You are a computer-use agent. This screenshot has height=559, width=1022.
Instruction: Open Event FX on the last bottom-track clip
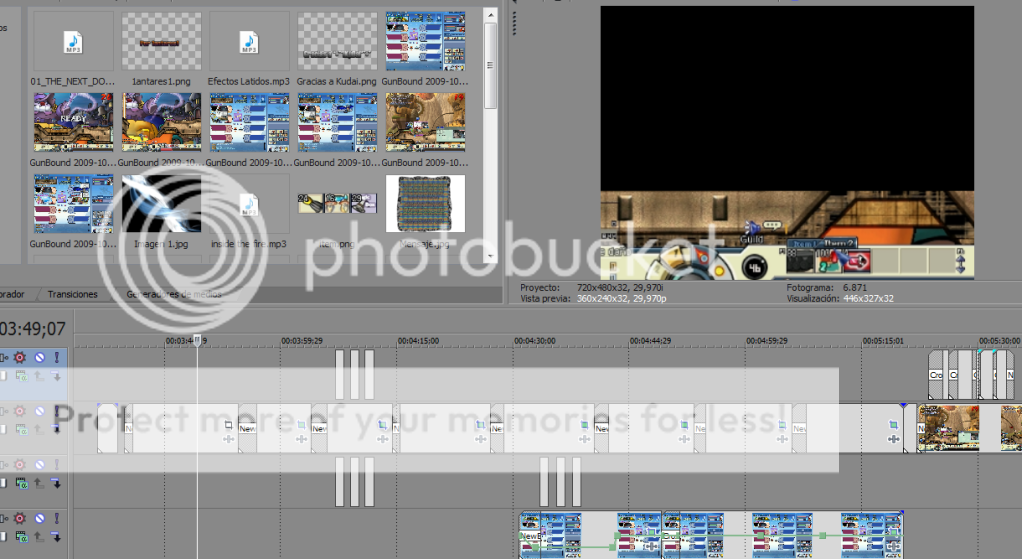[x=895, y=547]
